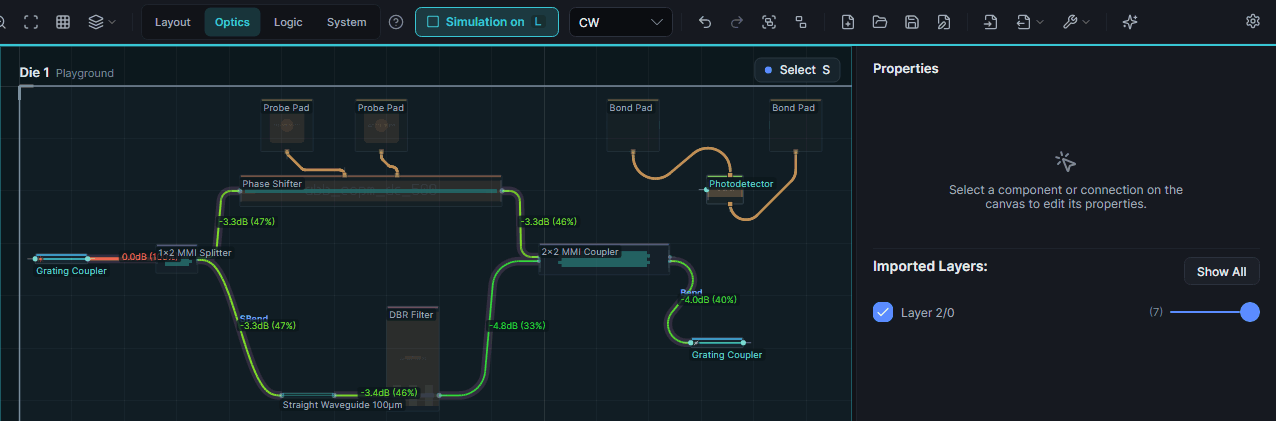Click the Show All button
The height and width of the screenshot is (421, 1276).
pyautogui.click(x=1221, y=271)
